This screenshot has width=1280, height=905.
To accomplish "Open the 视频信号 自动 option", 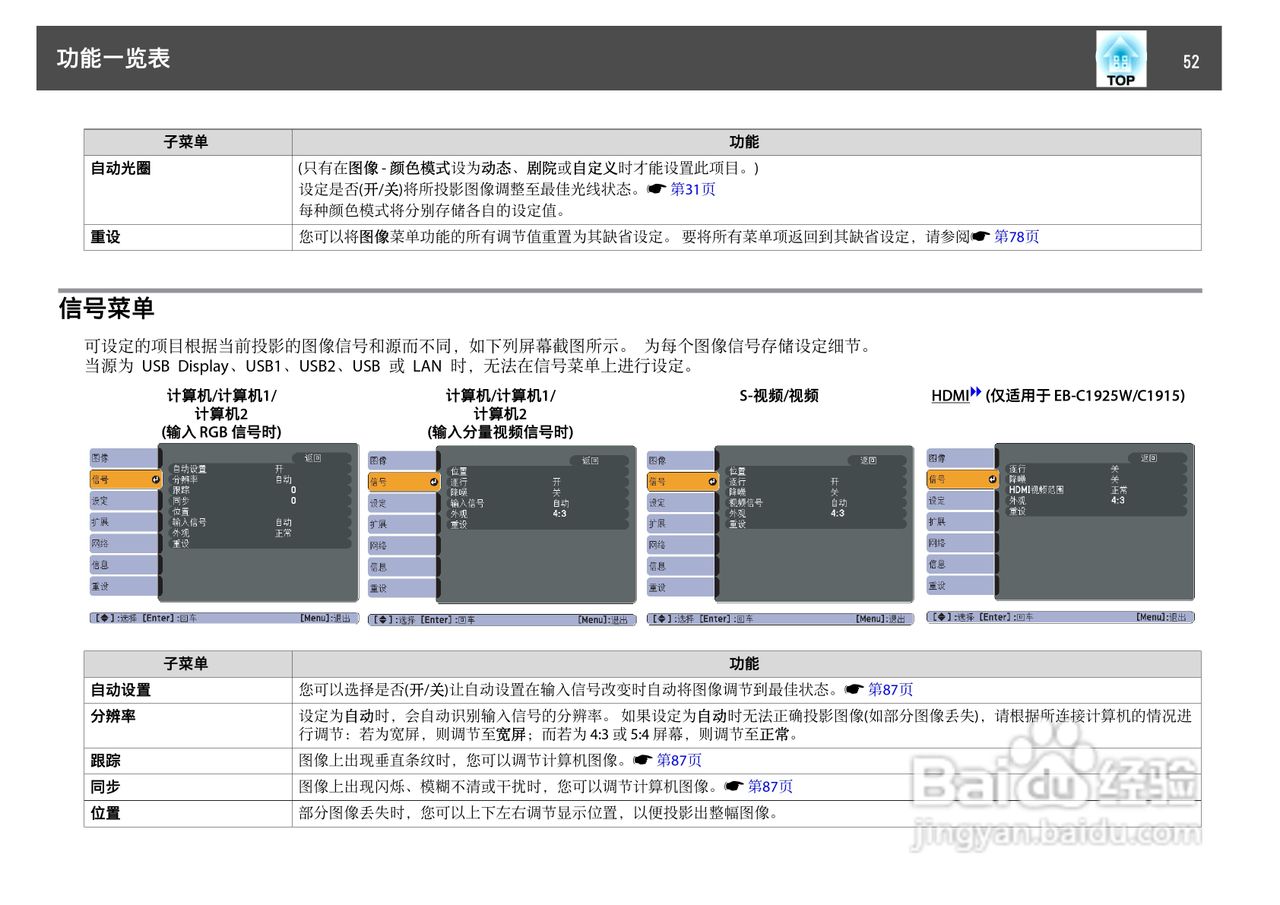I will 839,503.
